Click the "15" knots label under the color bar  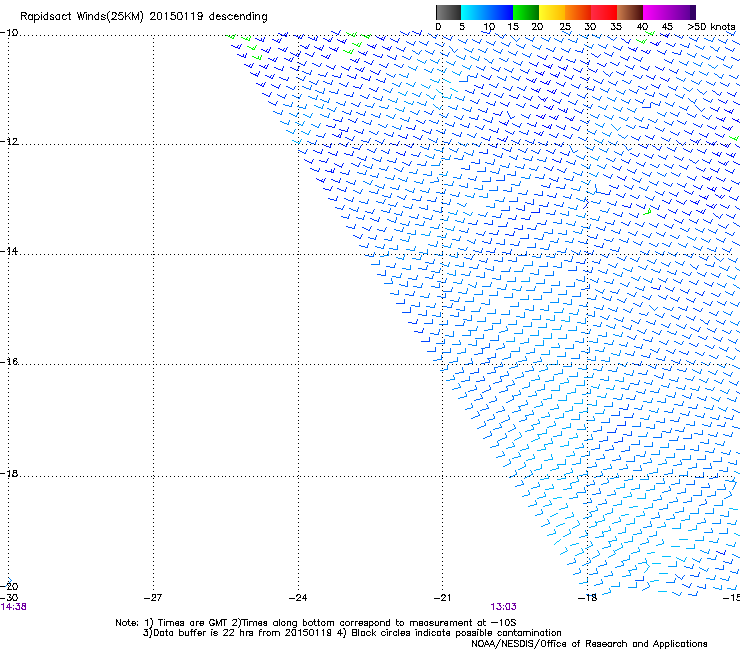[513, 27]
